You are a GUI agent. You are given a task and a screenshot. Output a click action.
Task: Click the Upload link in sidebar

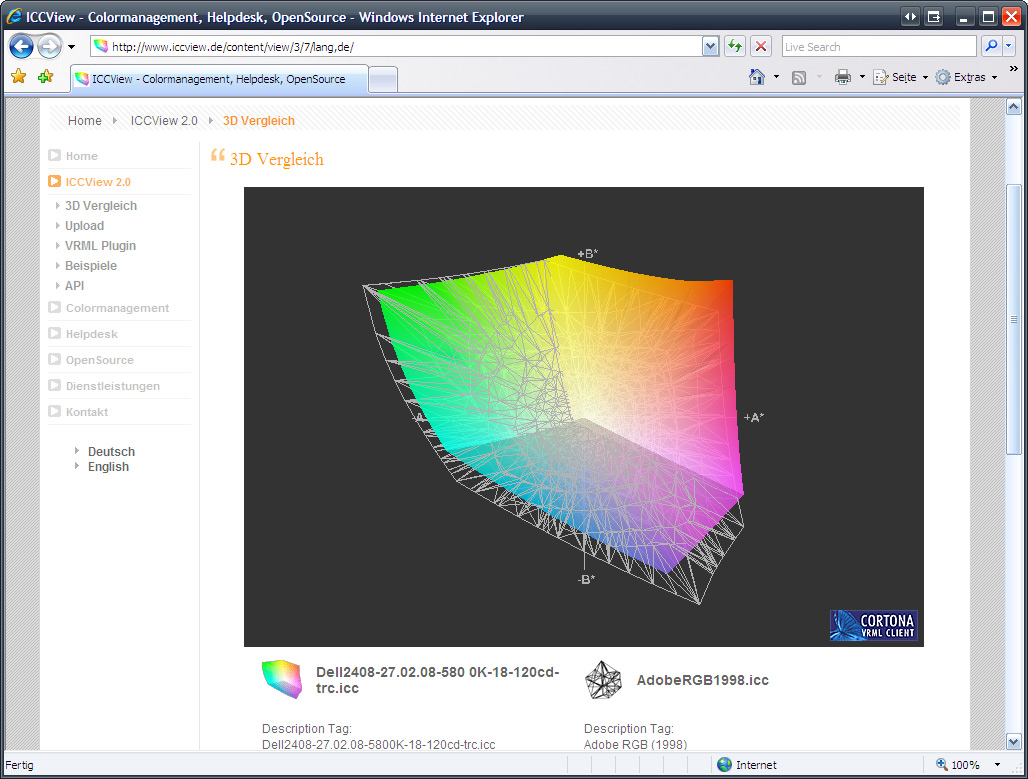84,226
